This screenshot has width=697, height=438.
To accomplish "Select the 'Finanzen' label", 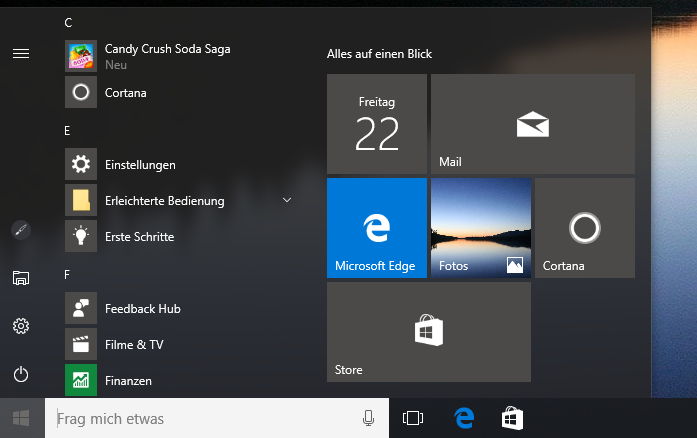I will point(128,381).
